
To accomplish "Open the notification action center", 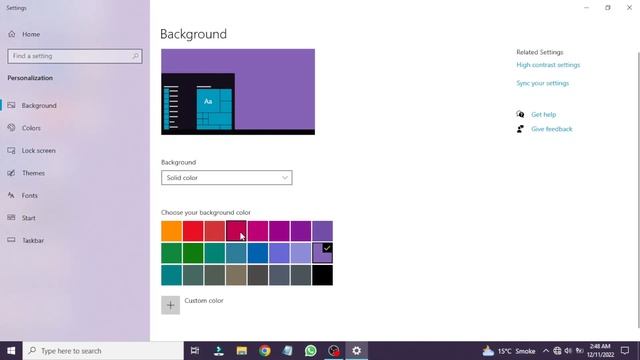I will (x=624, y=351).
